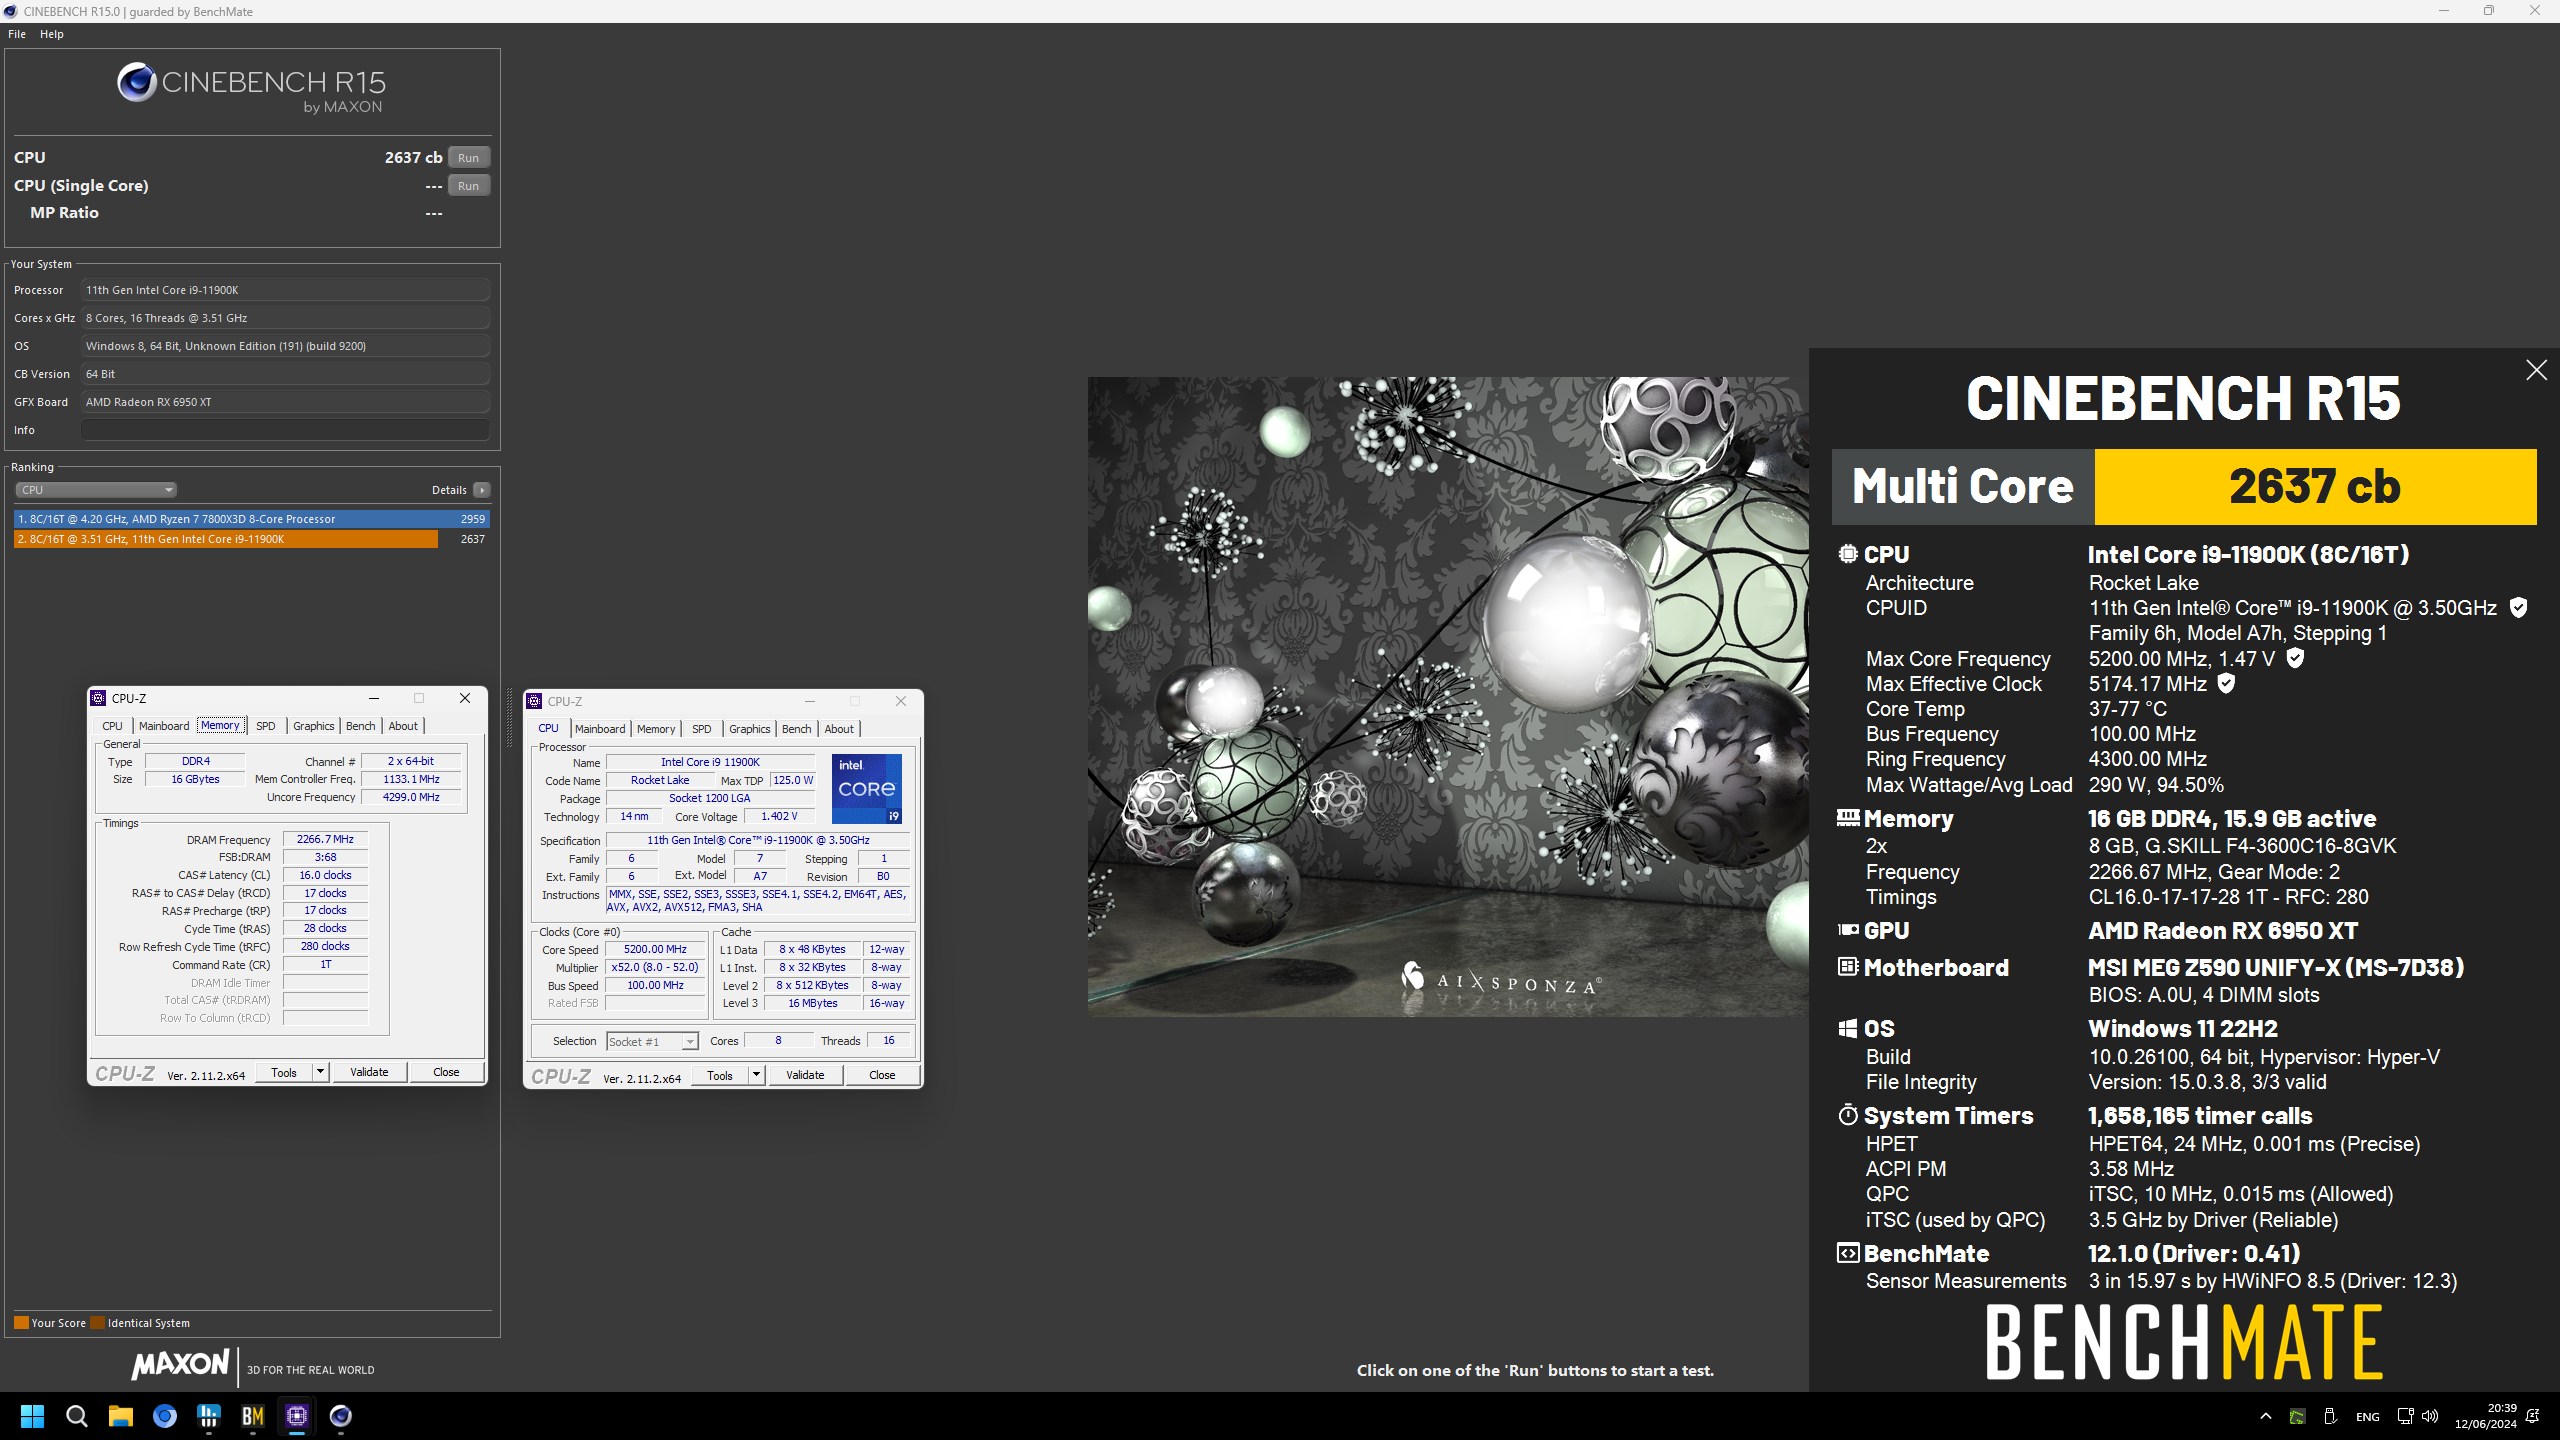Open About tab in left CPU-Z
The height and width of the screenshot is (1440, 2560).
point(404,726)
